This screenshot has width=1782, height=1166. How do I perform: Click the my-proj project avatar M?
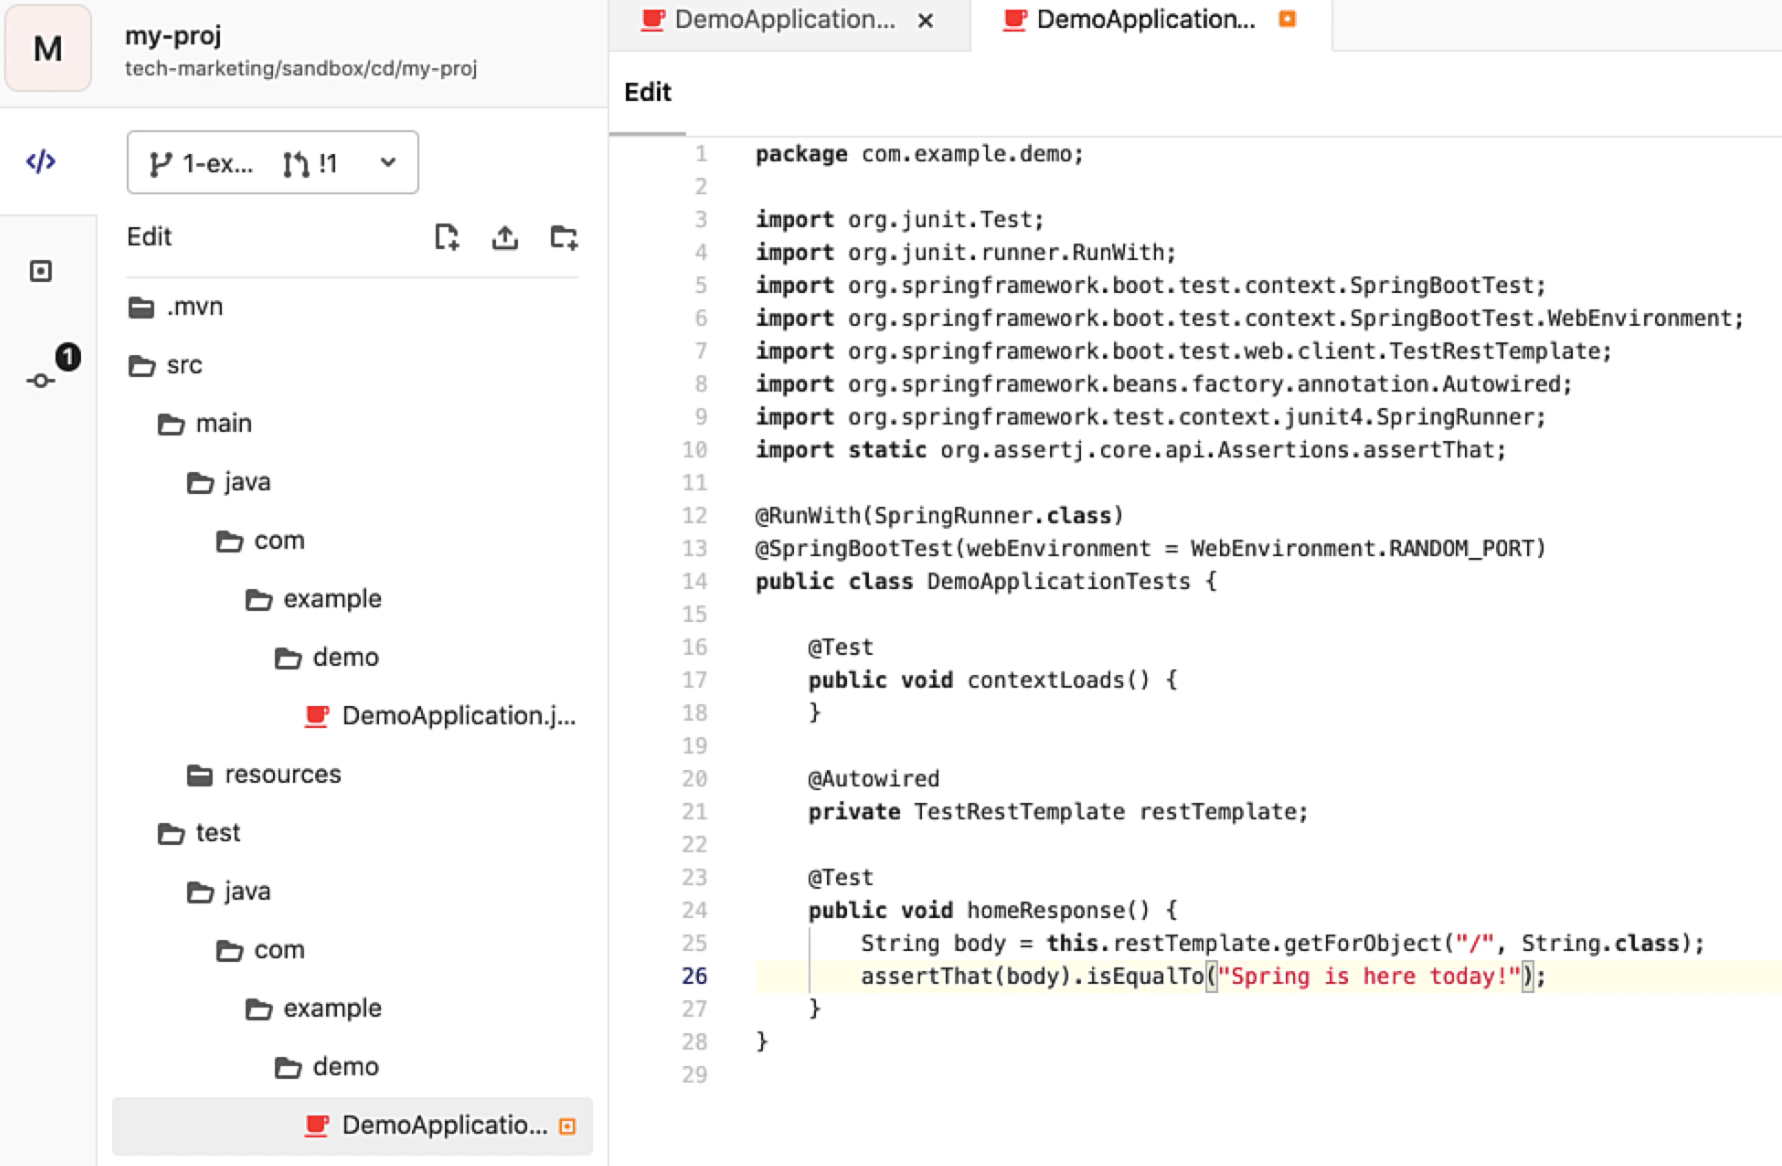tap(47, 48)
